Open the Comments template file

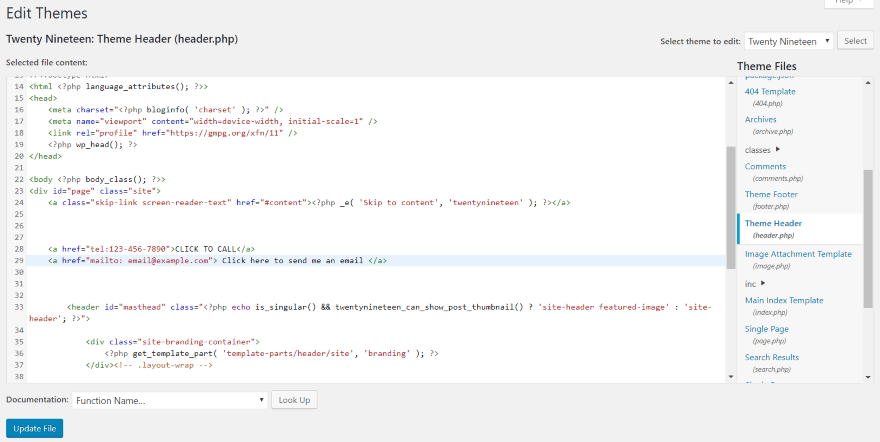point(765,167)
